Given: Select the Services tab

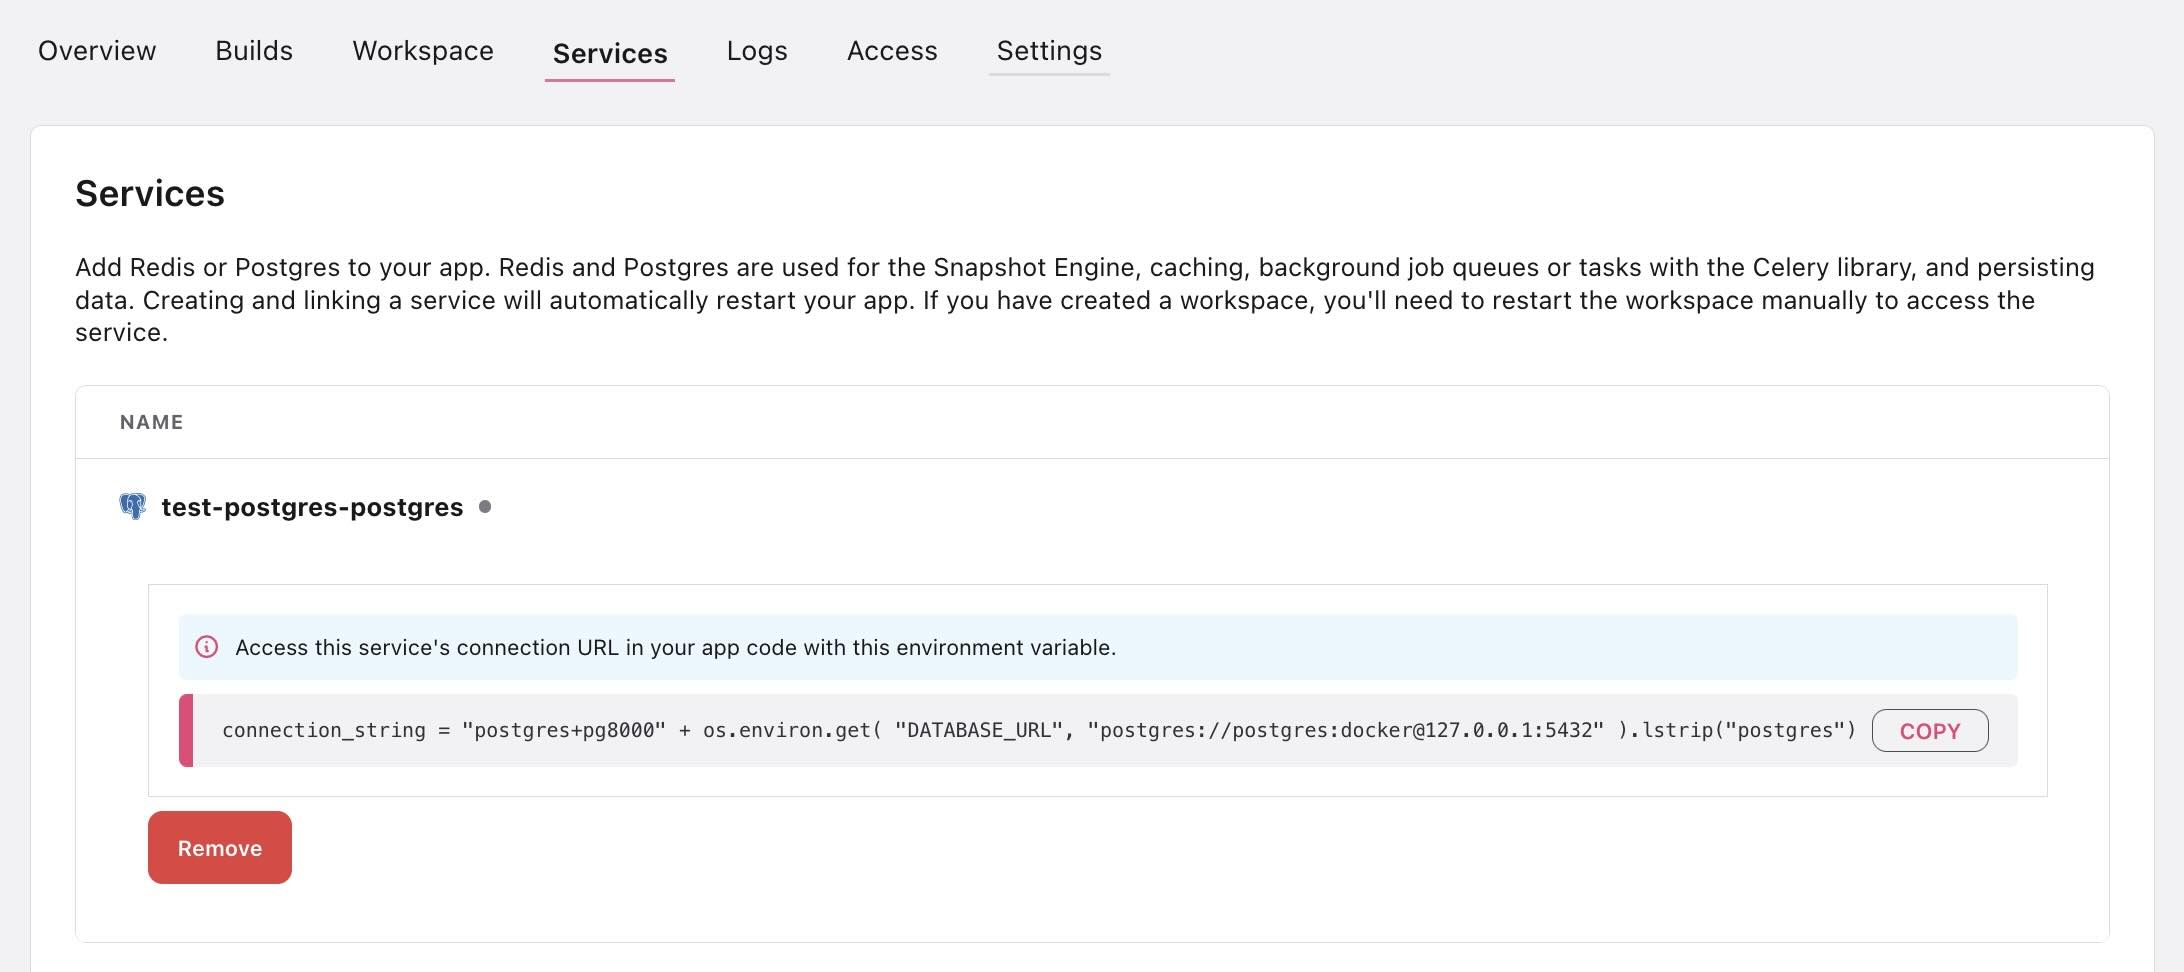Looking at the screenshot, I should pyautogui.click(x=609, y=53).
